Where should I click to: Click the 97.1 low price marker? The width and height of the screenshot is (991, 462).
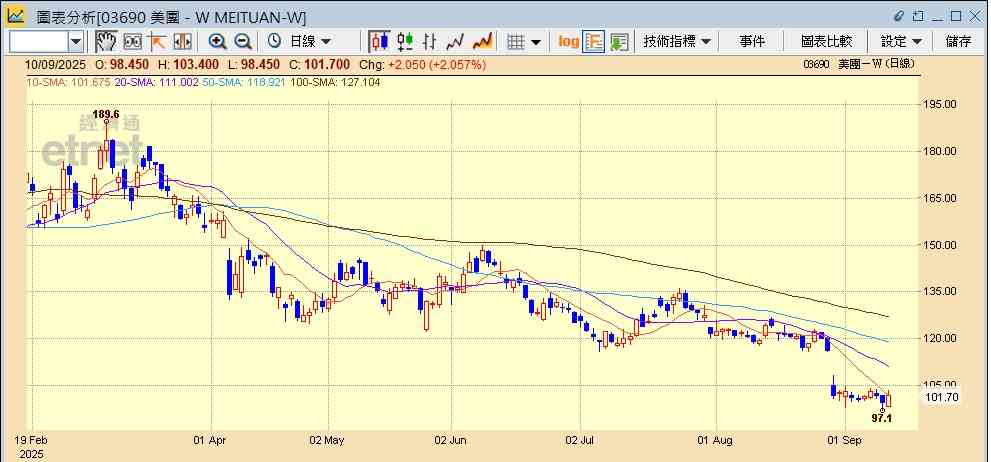[881, 418]
